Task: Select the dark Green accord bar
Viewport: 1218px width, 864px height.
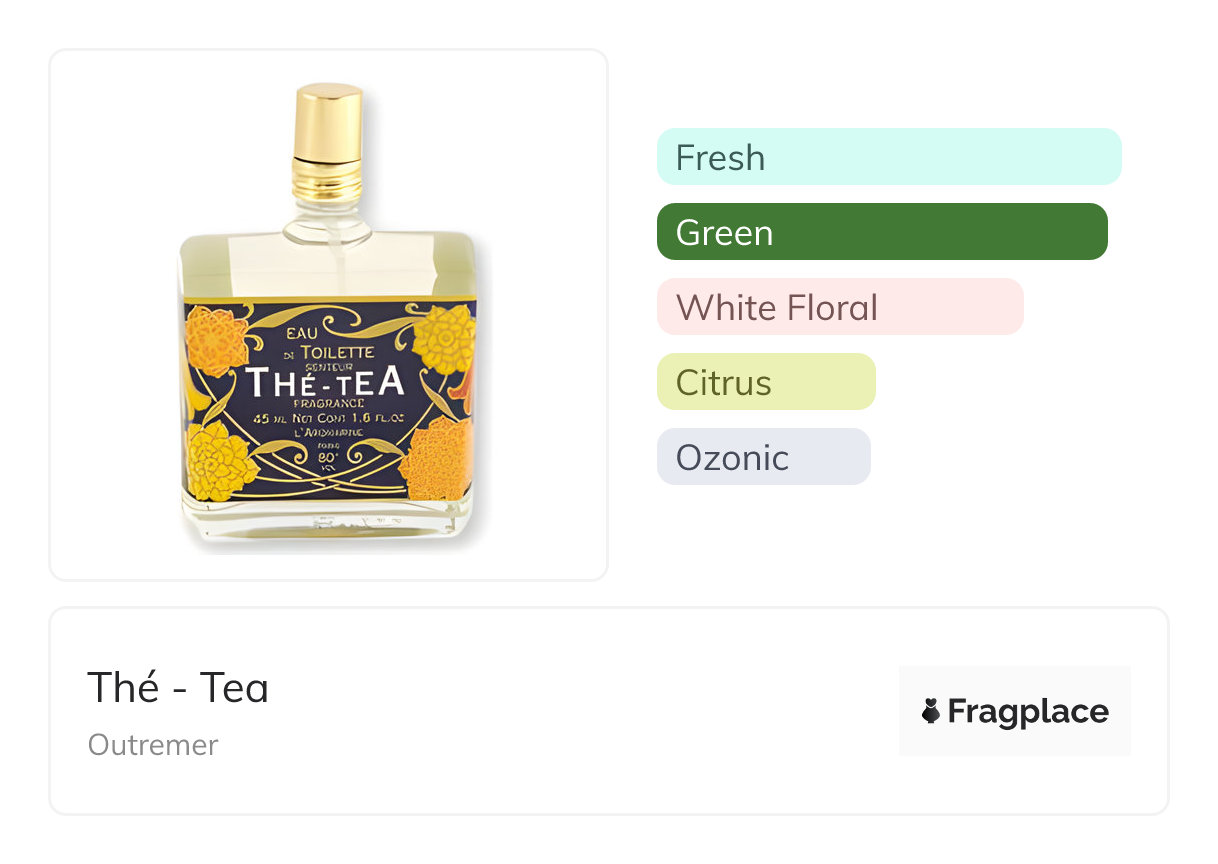Action: [882, 232]
